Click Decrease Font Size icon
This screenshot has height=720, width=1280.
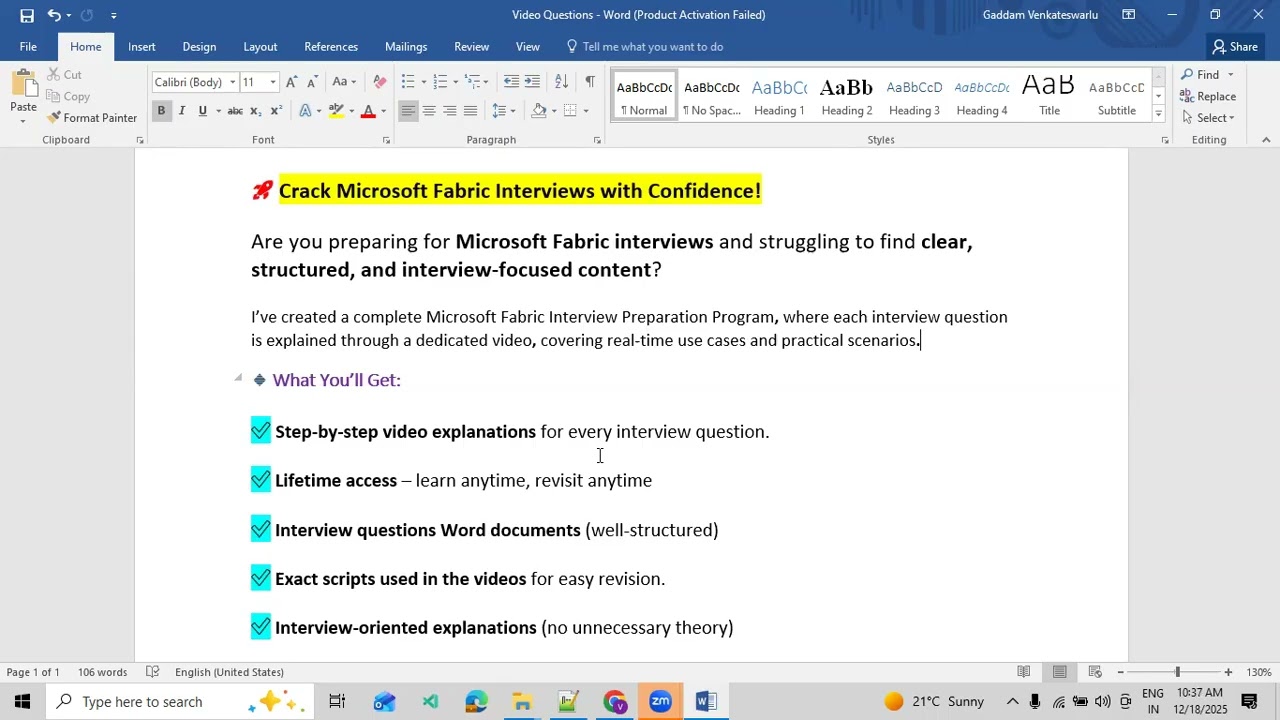coord(312,82)
